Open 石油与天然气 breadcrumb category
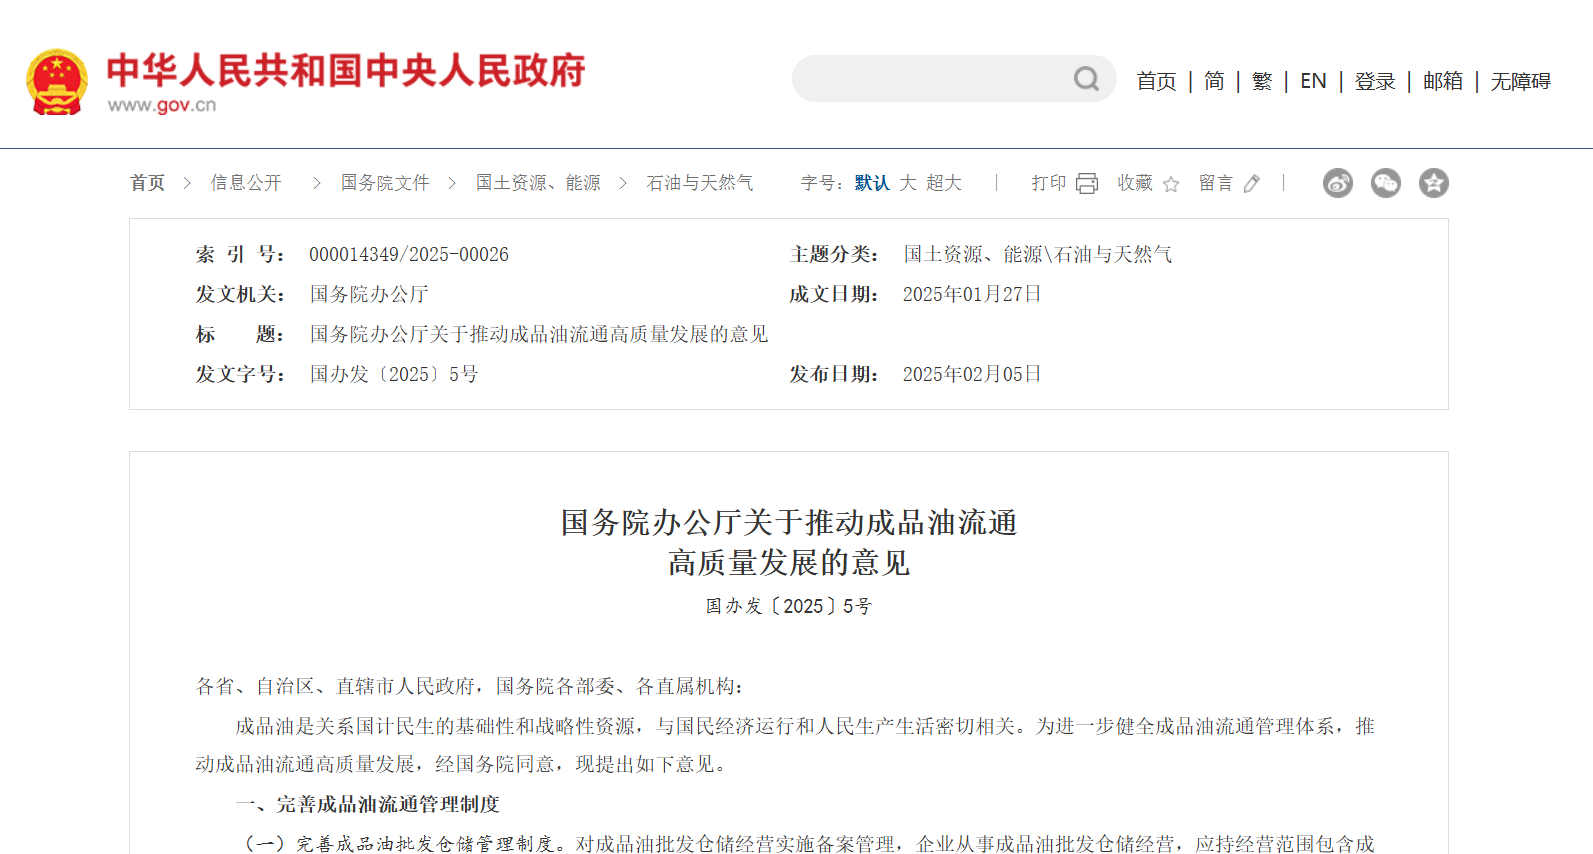This screenshot has width=1593, height=854. coord(700,183)
